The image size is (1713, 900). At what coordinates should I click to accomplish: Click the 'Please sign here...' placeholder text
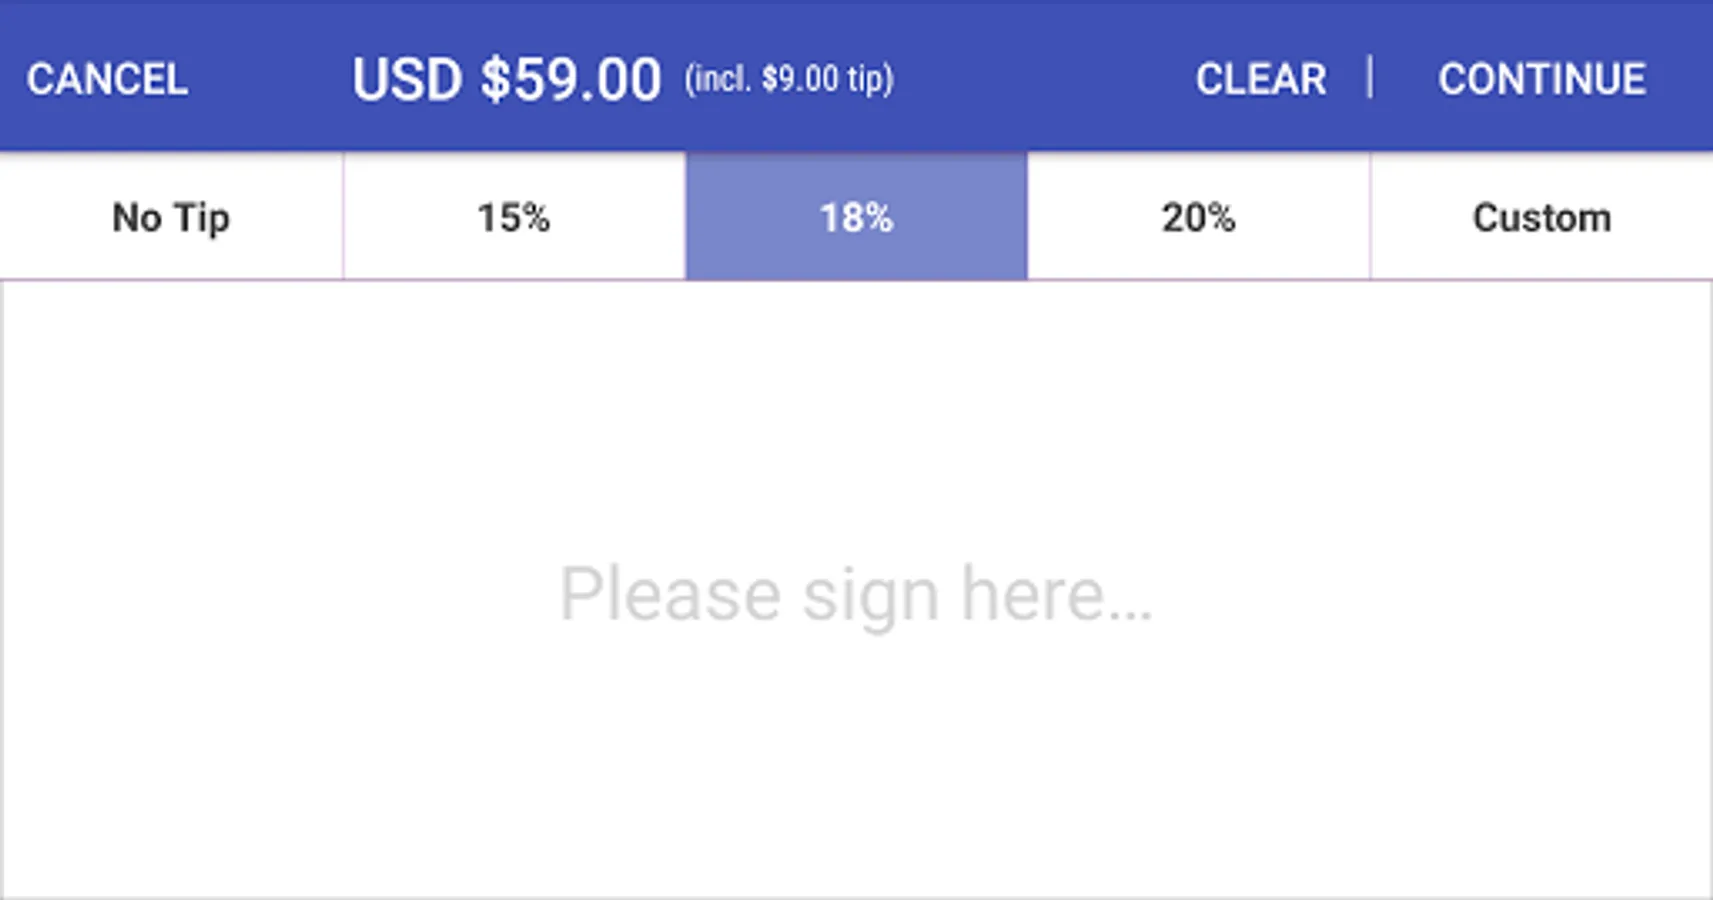pos(856,594)
